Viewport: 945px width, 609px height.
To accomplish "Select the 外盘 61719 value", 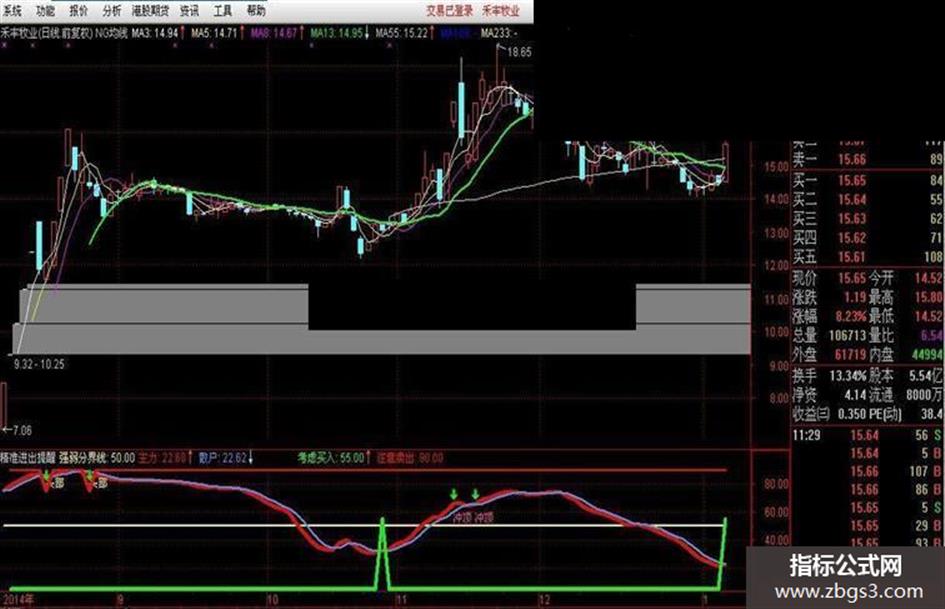I will pyautogui.click(x=850, y=355).
